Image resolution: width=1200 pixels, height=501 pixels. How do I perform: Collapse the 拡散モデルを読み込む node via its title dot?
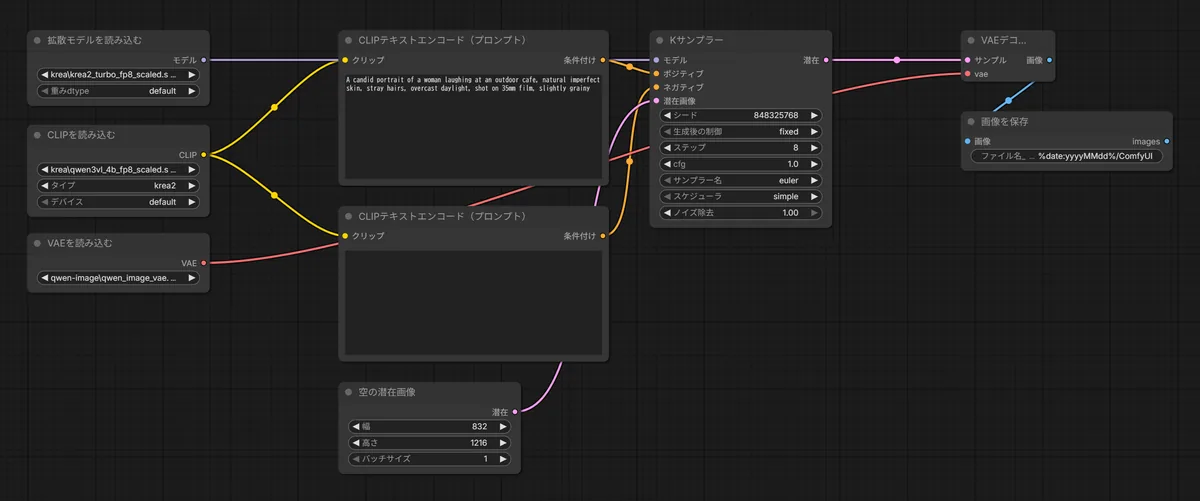click(x=37, y=40)
